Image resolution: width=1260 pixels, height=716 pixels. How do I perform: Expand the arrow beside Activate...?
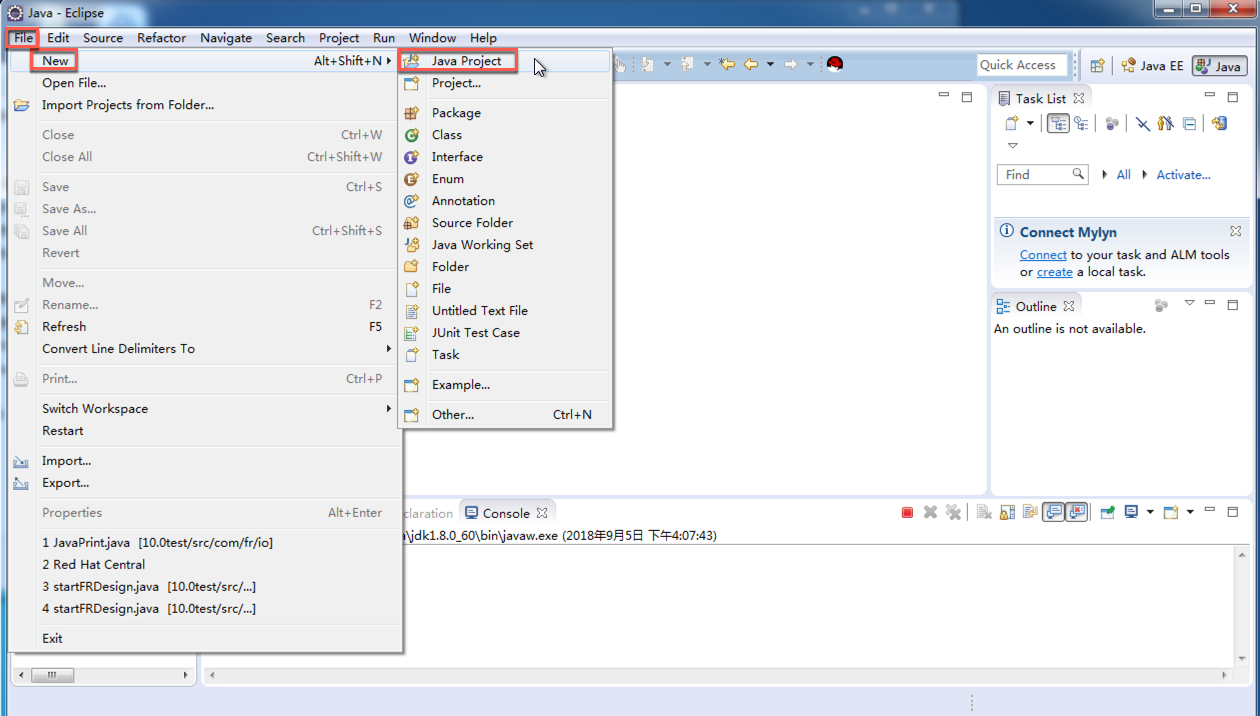(x=1143, y=174)
